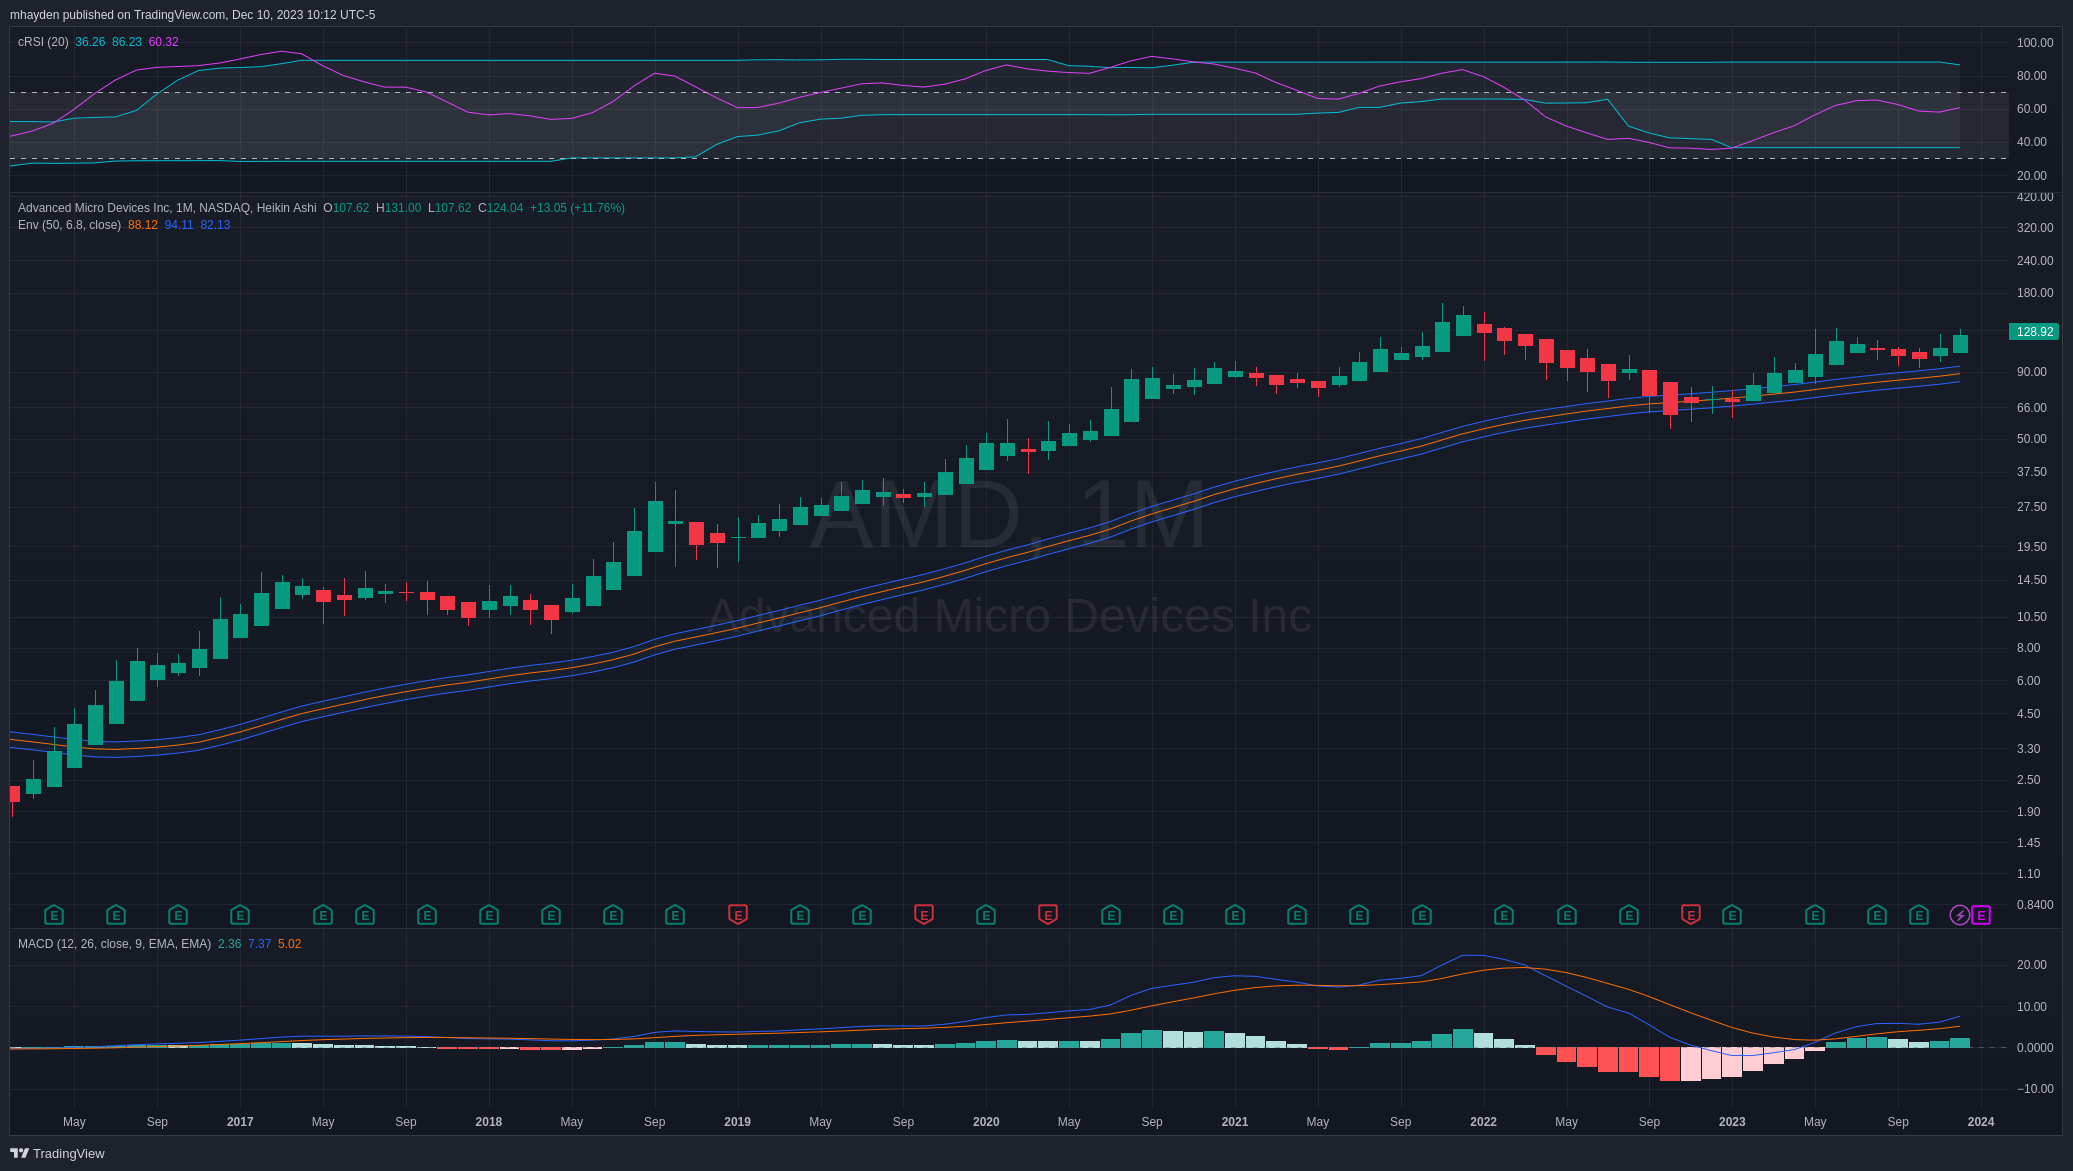Open the red earnings marker above 2019

[738, 915]
